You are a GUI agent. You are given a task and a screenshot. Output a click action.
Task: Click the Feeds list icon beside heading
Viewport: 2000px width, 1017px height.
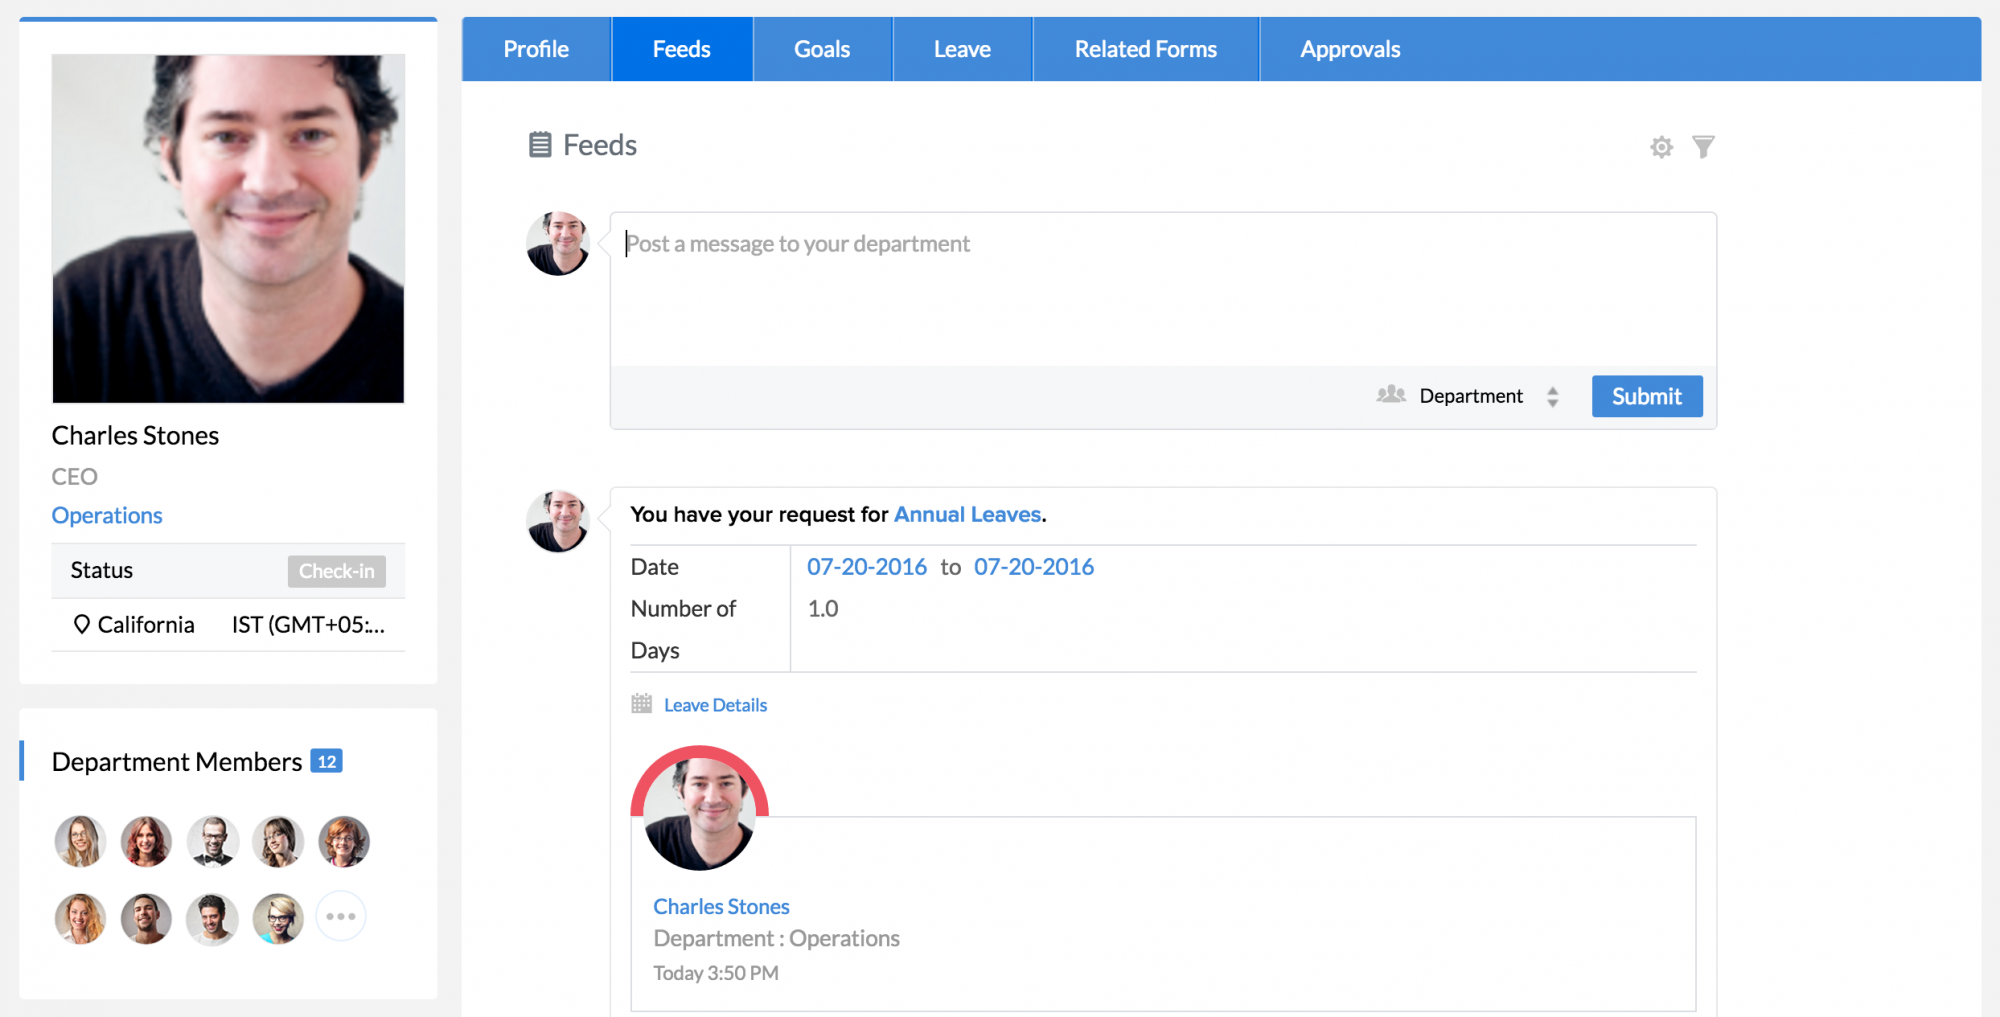pos(540,145)
